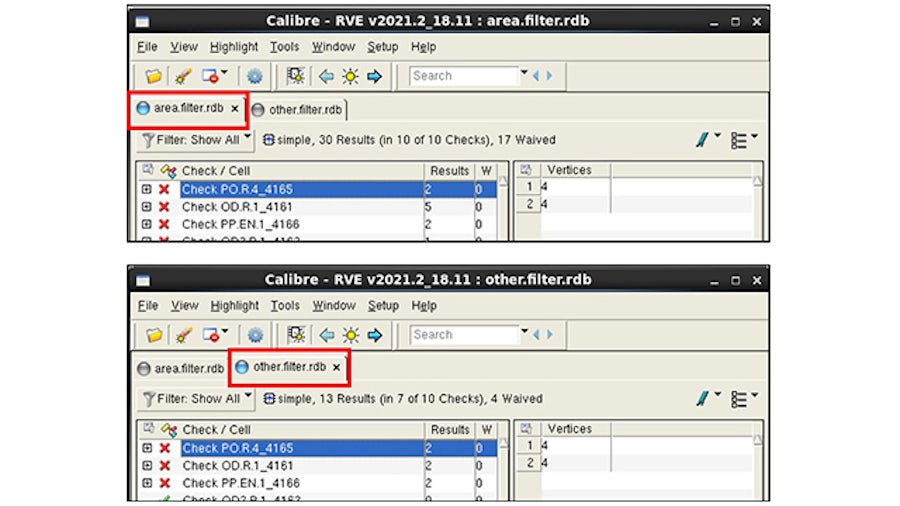Go to previous result arrow, other.filter.rdb window
This screenshot has height=506, width=900.
pyautogui.click(x=327, y=335)
